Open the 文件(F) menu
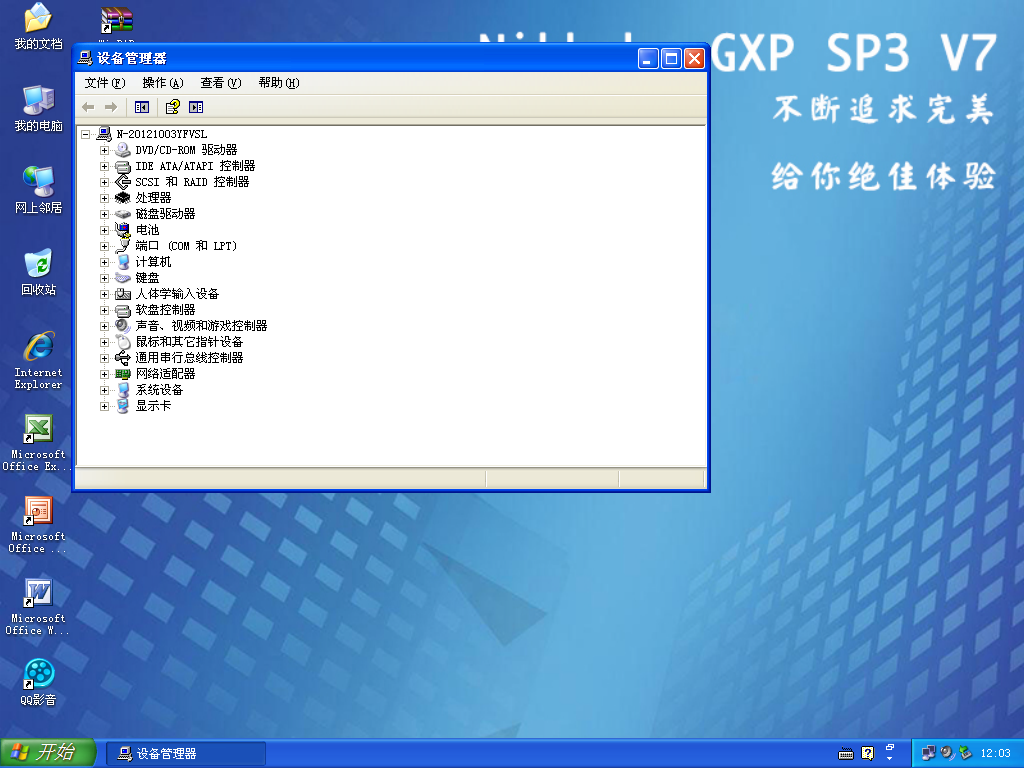 (x=104, y=83)
